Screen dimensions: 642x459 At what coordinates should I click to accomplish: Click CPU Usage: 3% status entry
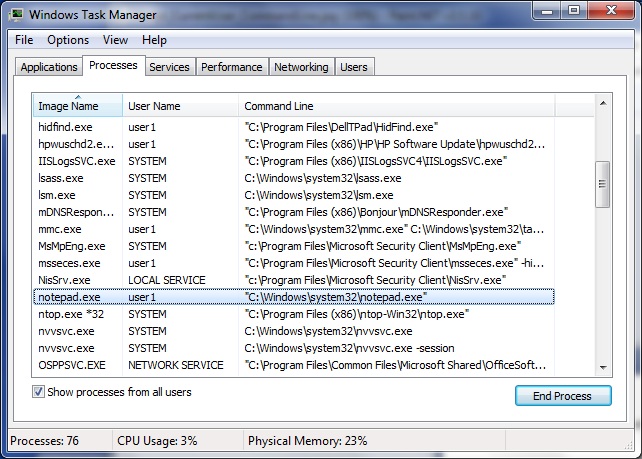[x=157, y=441]
